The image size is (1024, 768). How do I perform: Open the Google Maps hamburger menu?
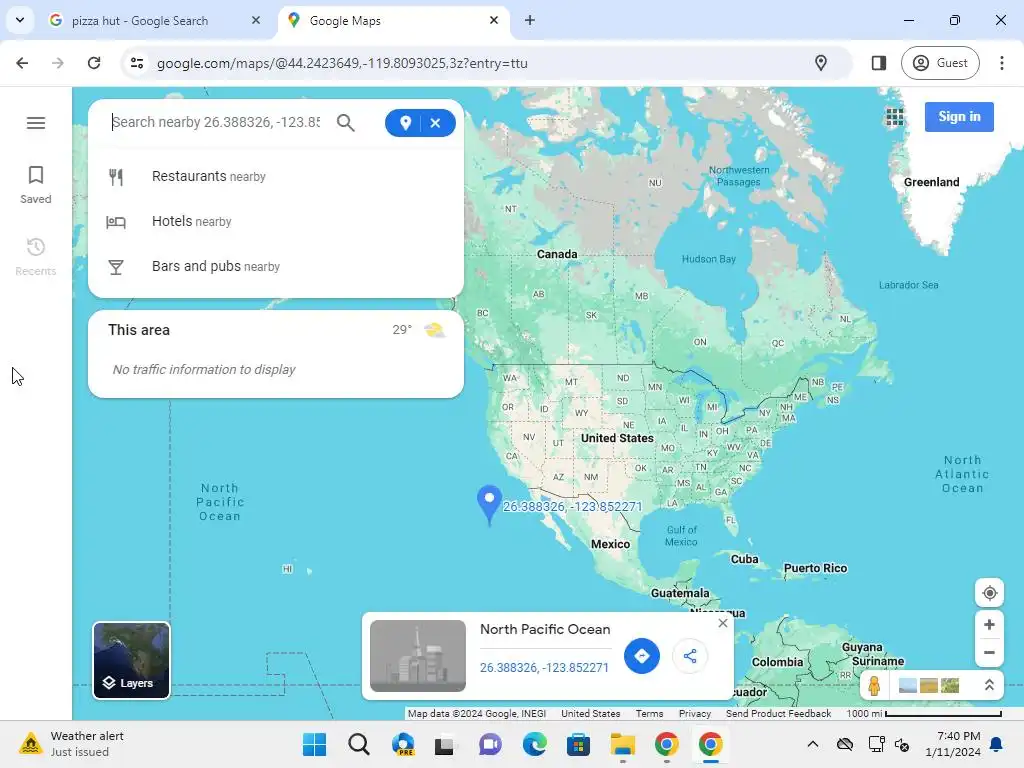36,123
